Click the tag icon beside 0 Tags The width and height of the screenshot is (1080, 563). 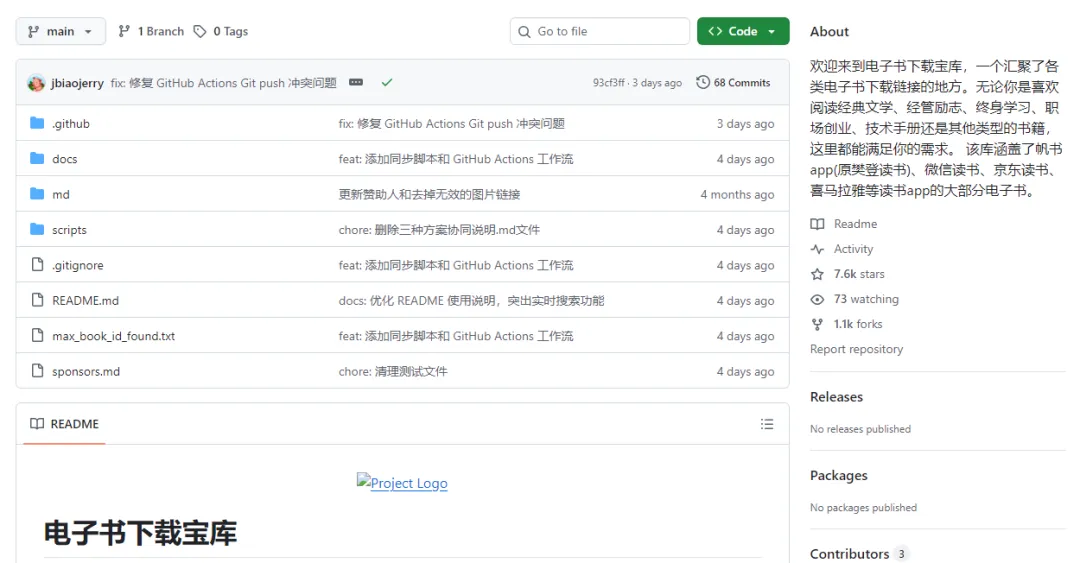[200, 31]
